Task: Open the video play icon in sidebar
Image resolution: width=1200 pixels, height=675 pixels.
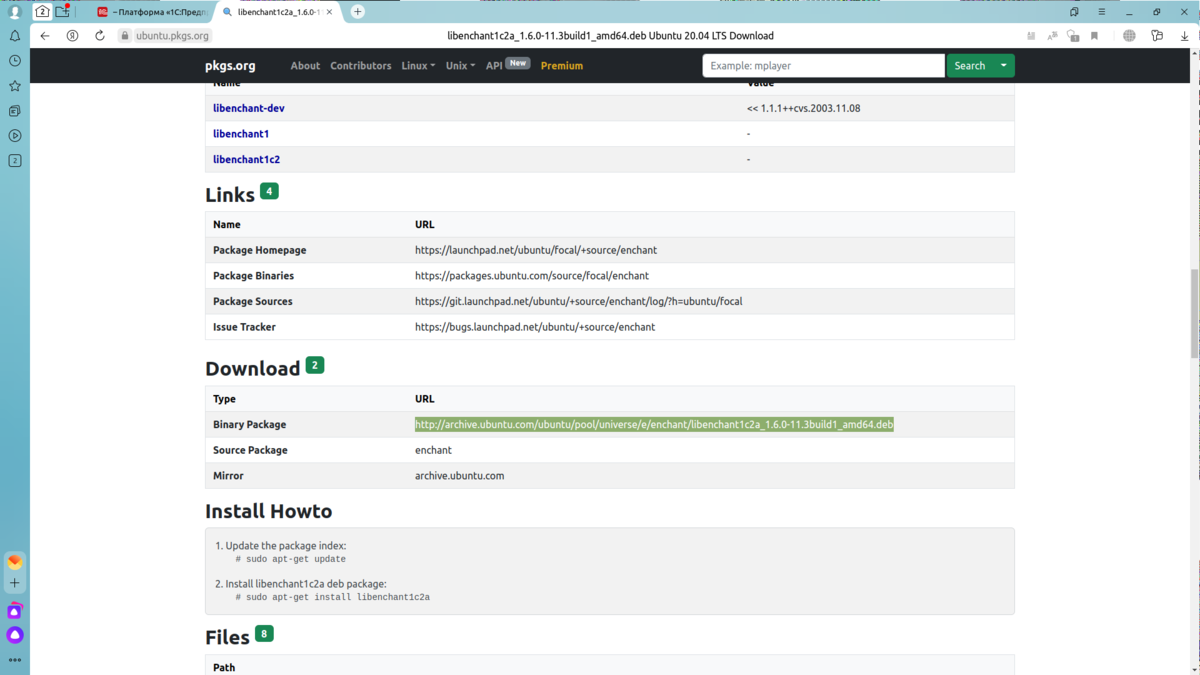Action: point(15,136)
